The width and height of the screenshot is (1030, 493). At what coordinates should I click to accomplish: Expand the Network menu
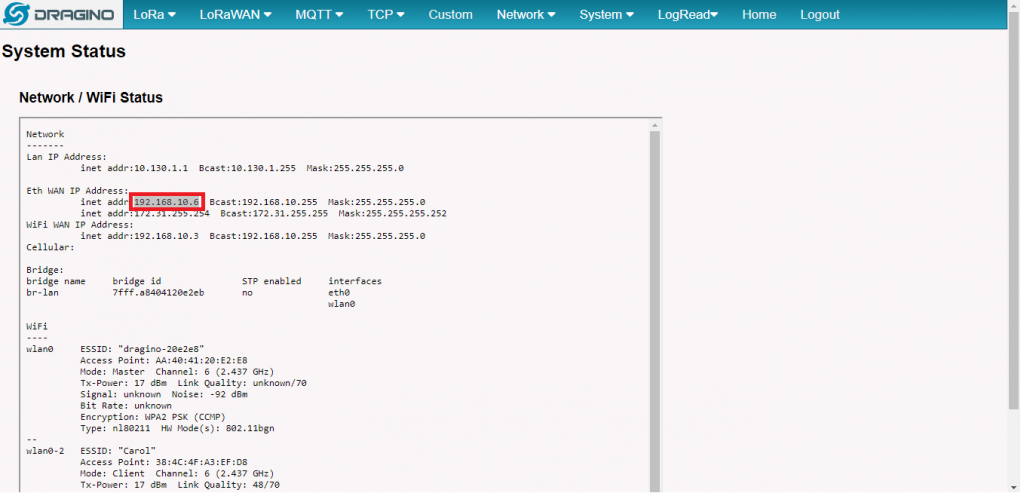(x=526, y=15)
